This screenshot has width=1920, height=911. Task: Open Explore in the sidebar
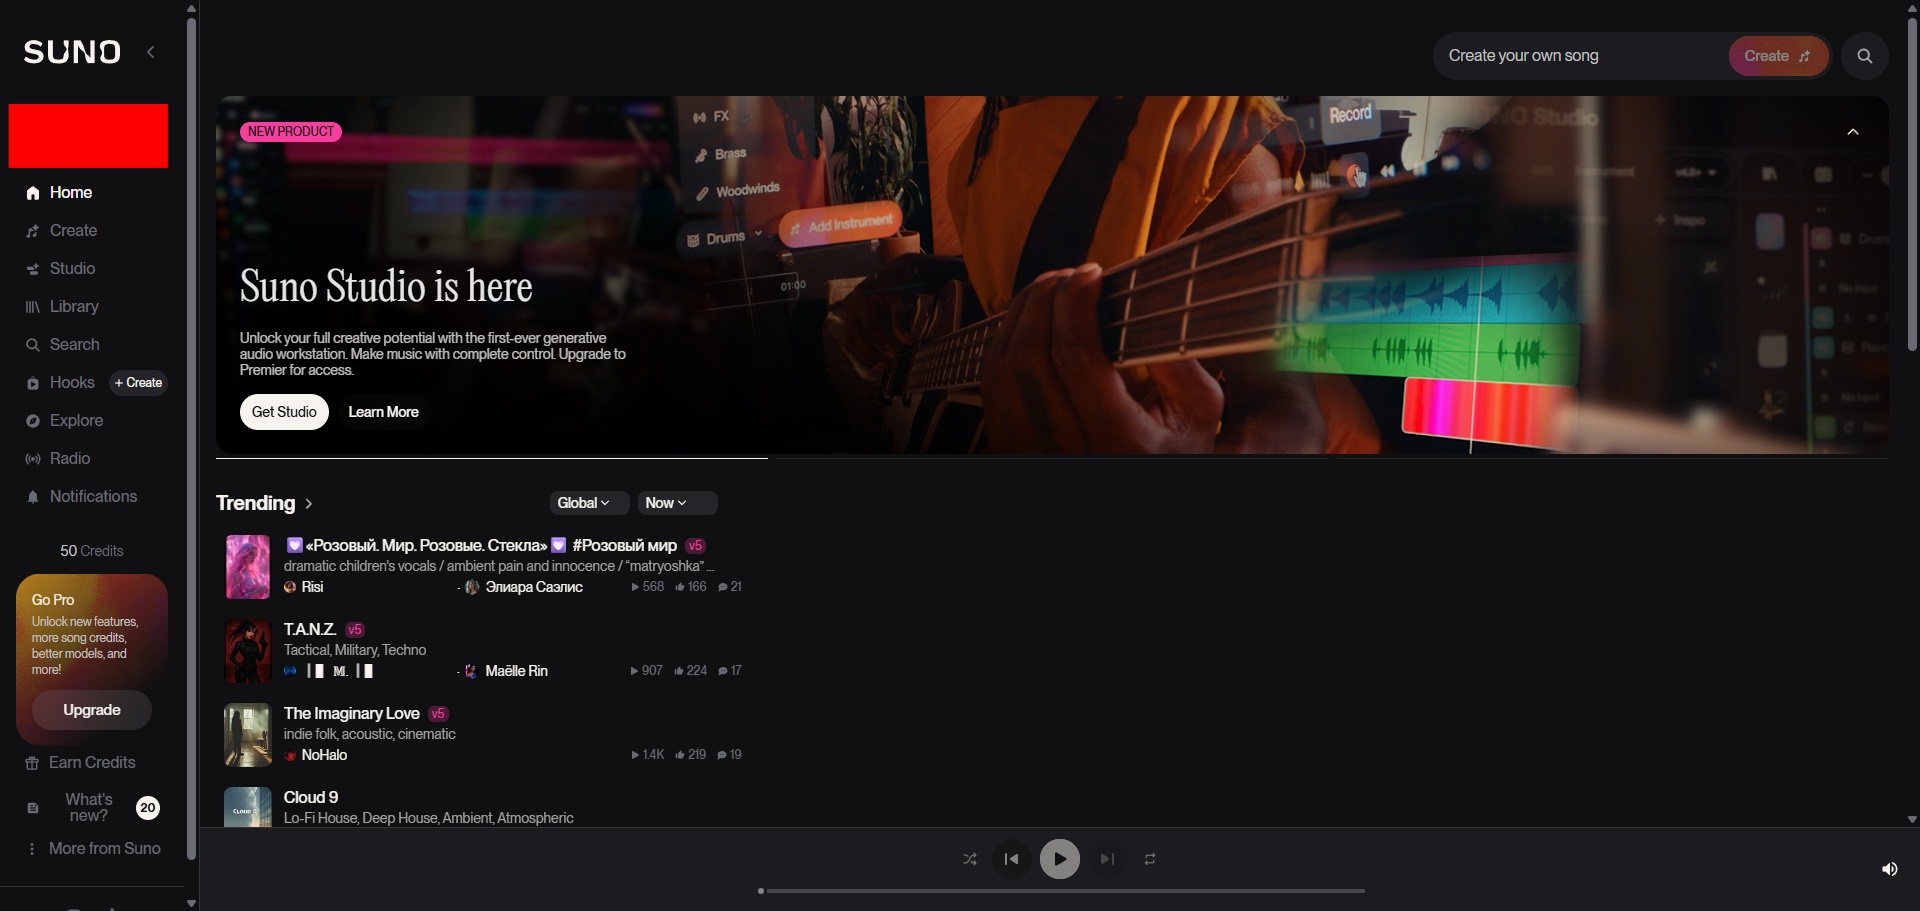(x=76, y=420)
